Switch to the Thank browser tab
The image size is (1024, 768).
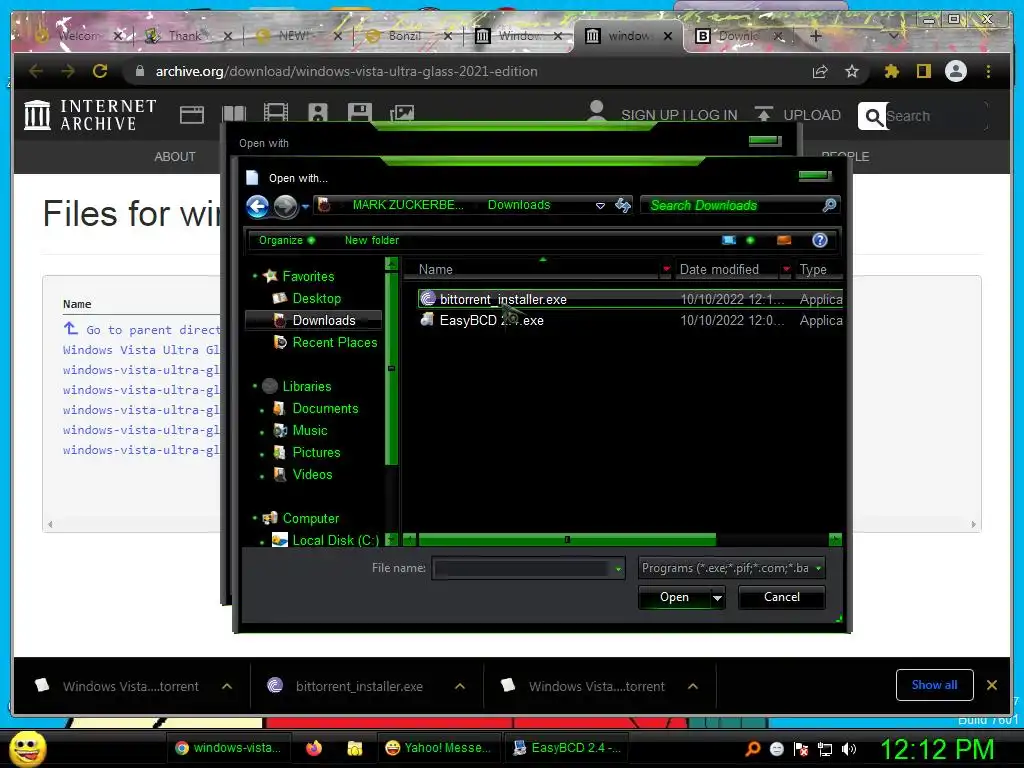pos(187,36)
